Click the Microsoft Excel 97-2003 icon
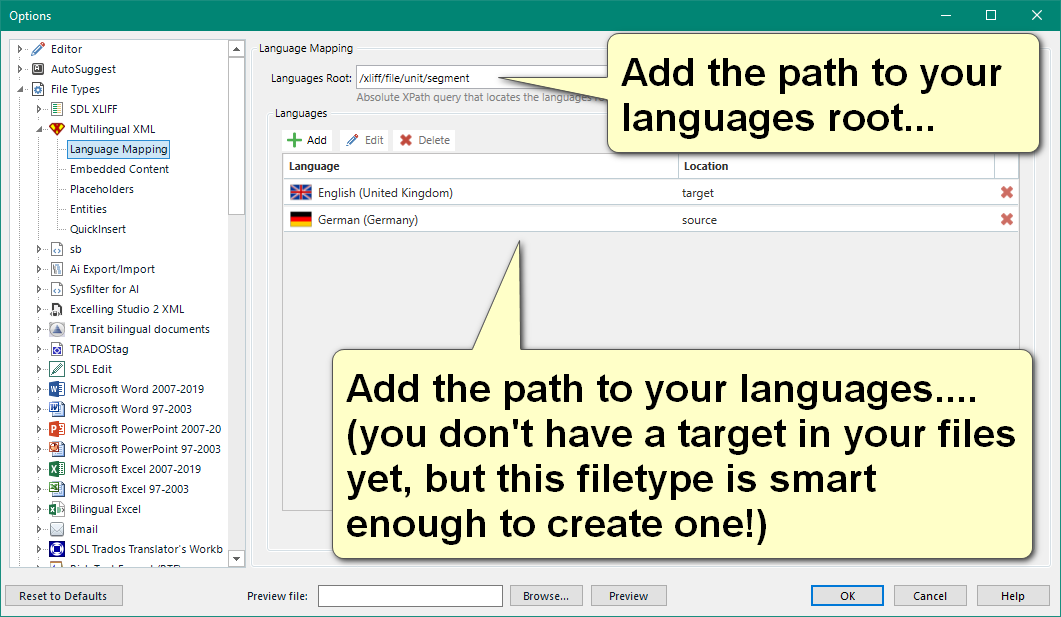1061x617 pixels. pyautogui.click(x=58, y=489)
